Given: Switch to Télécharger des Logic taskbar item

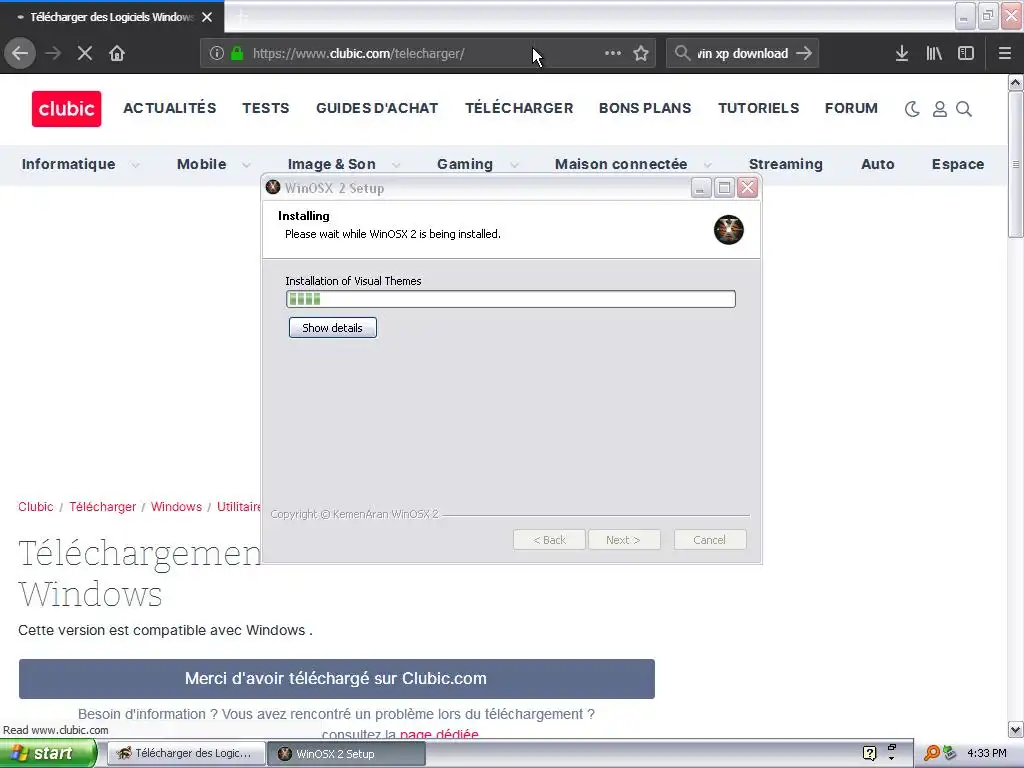Looking at the screenshot, I should pos(186,753).
